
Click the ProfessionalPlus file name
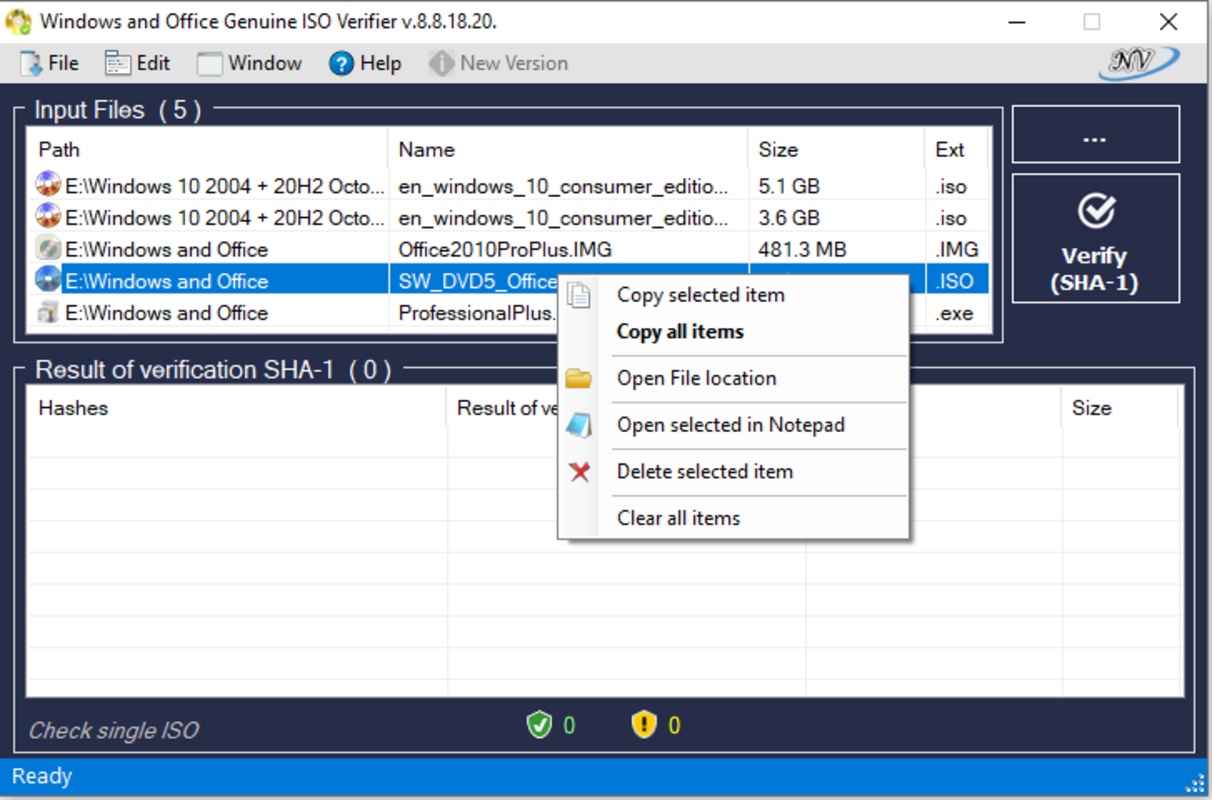coord(477,313)
